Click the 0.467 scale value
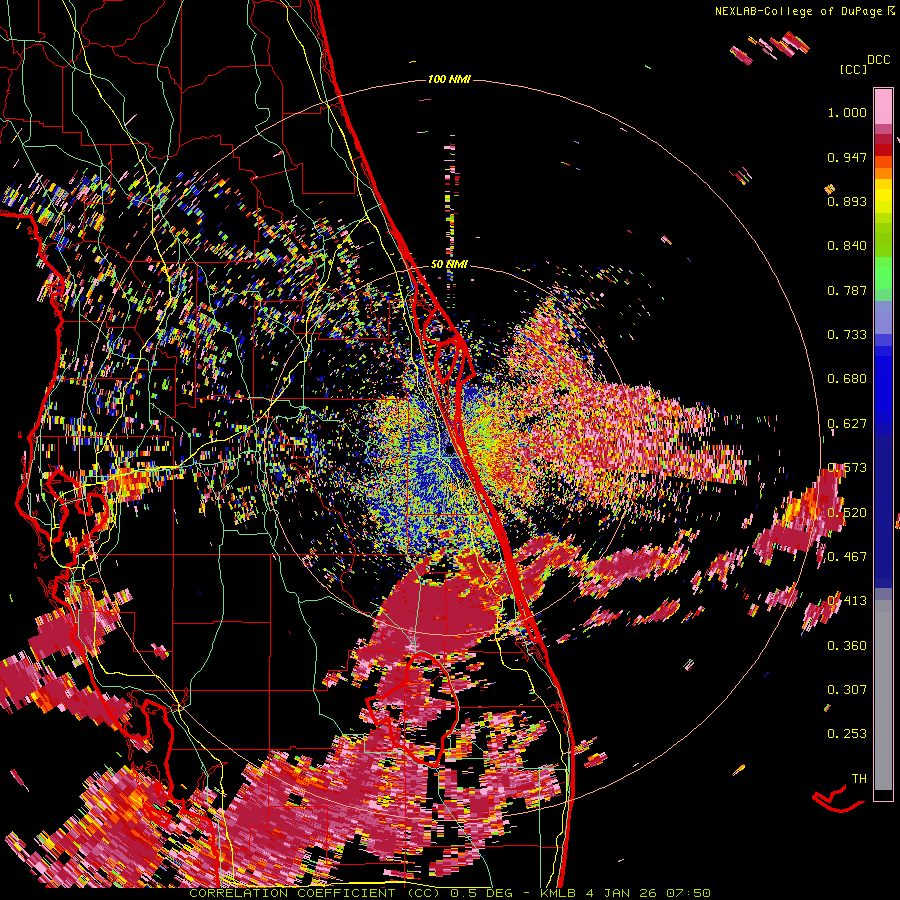 [848, 557]
